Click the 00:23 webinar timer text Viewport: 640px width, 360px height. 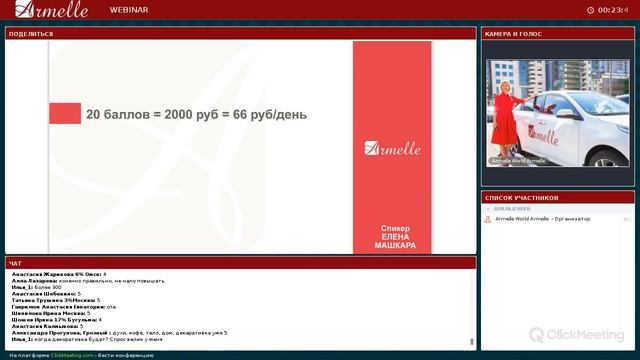(613, 10)
